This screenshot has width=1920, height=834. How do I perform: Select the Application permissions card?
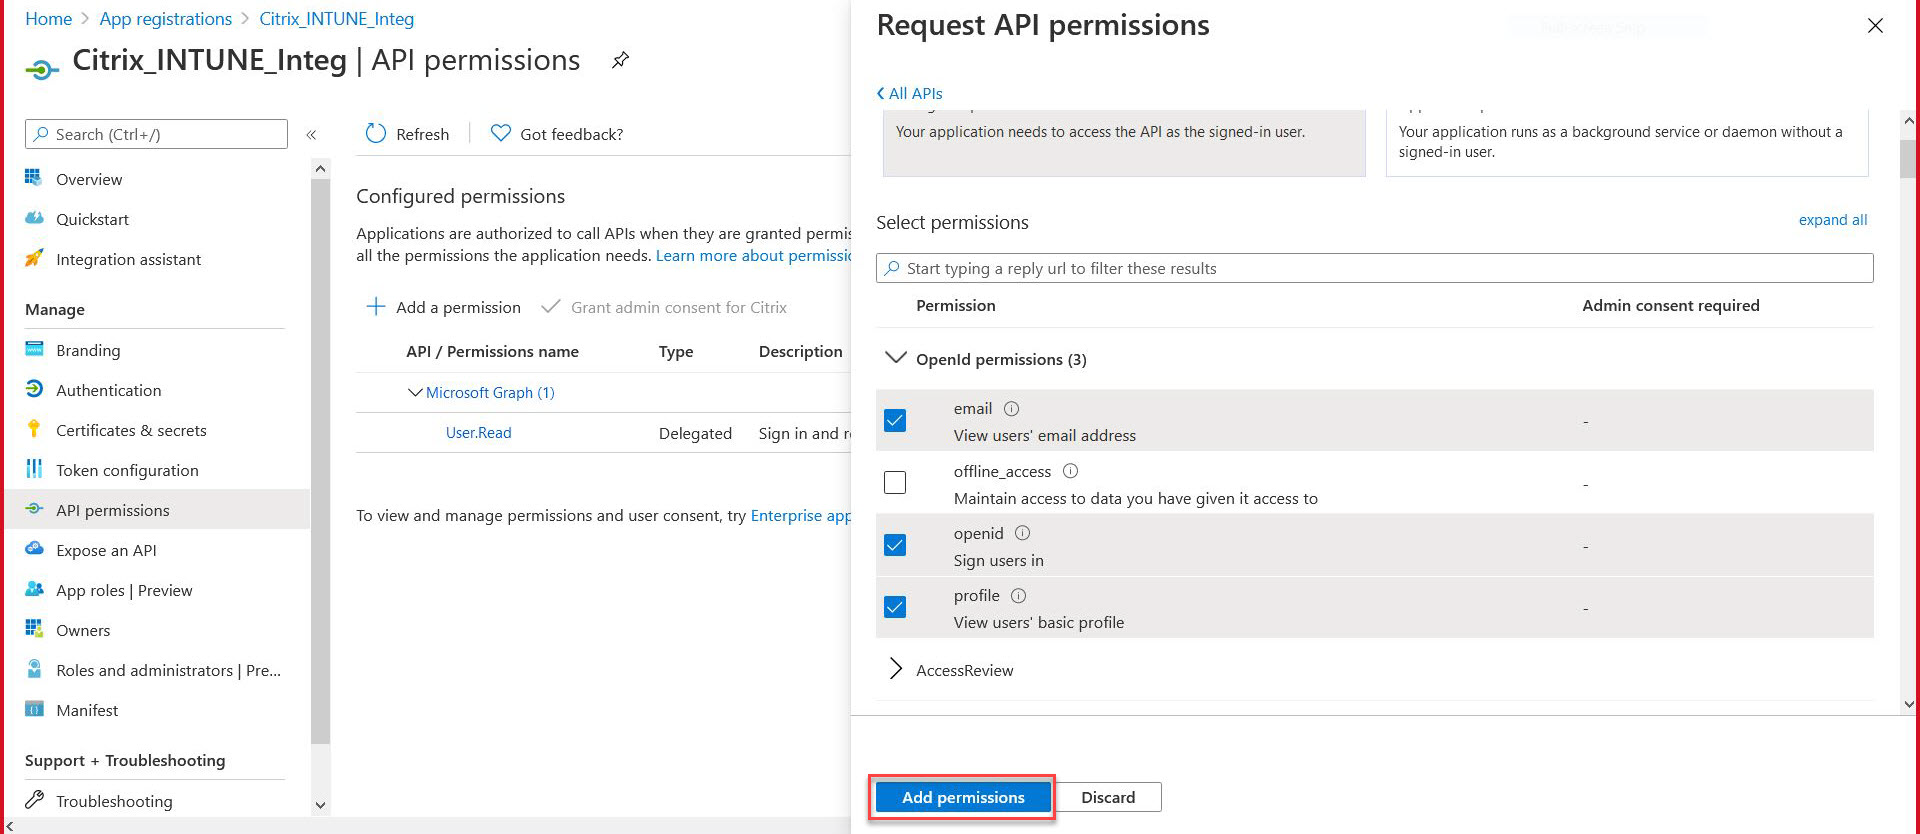pos(1627,142)
